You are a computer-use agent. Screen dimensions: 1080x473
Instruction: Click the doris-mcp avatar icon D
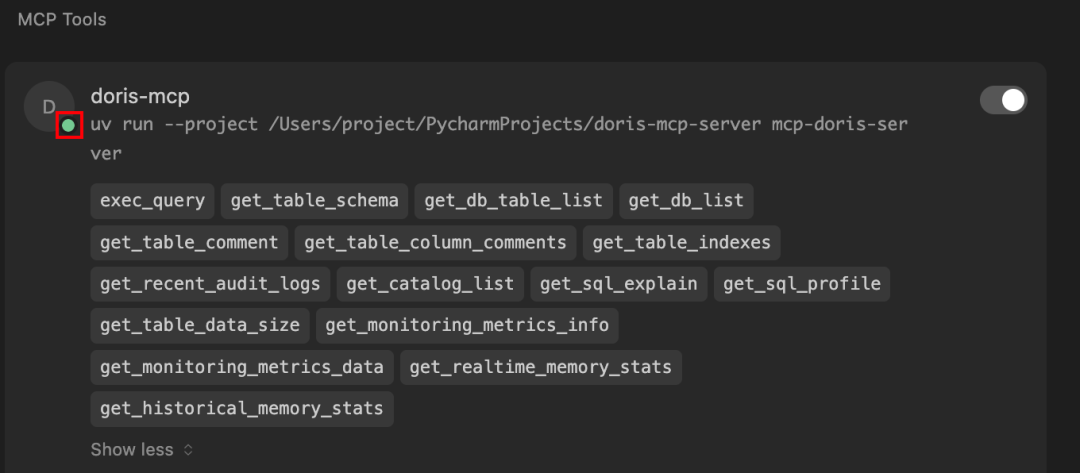pyautogui.click(x=49, y=106)
